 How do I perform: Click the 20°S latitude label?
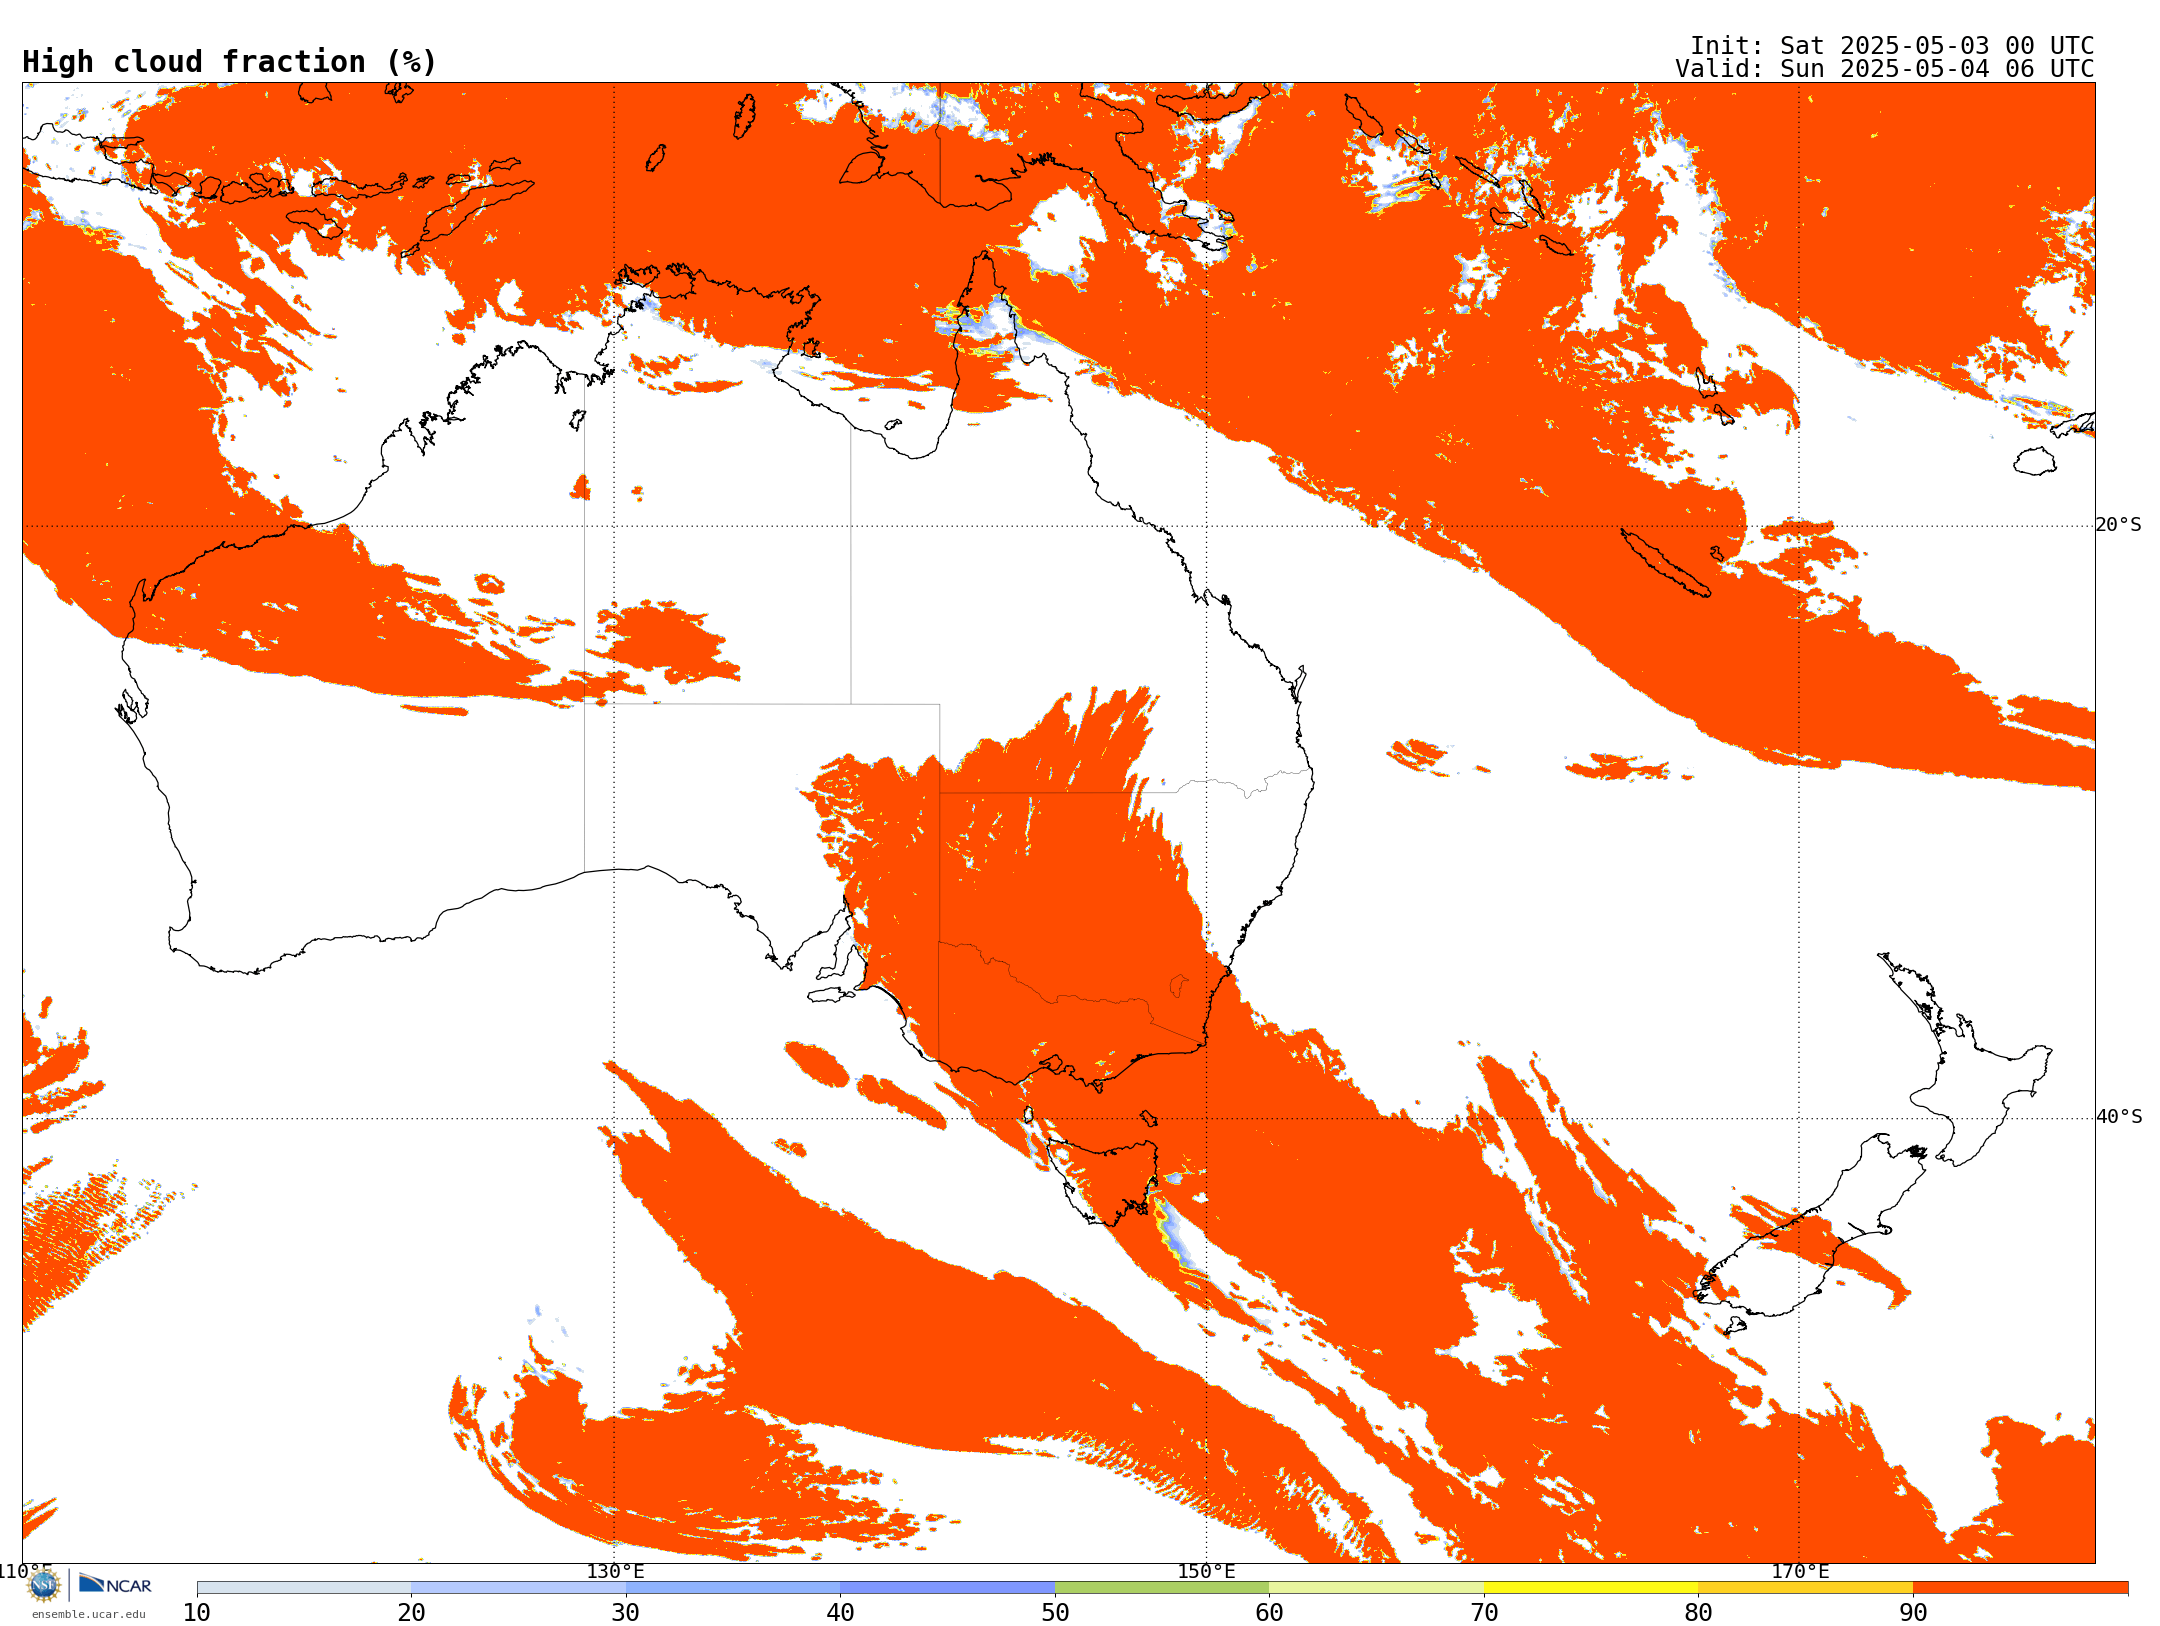pyautogui.click(x=2119, y=525)
